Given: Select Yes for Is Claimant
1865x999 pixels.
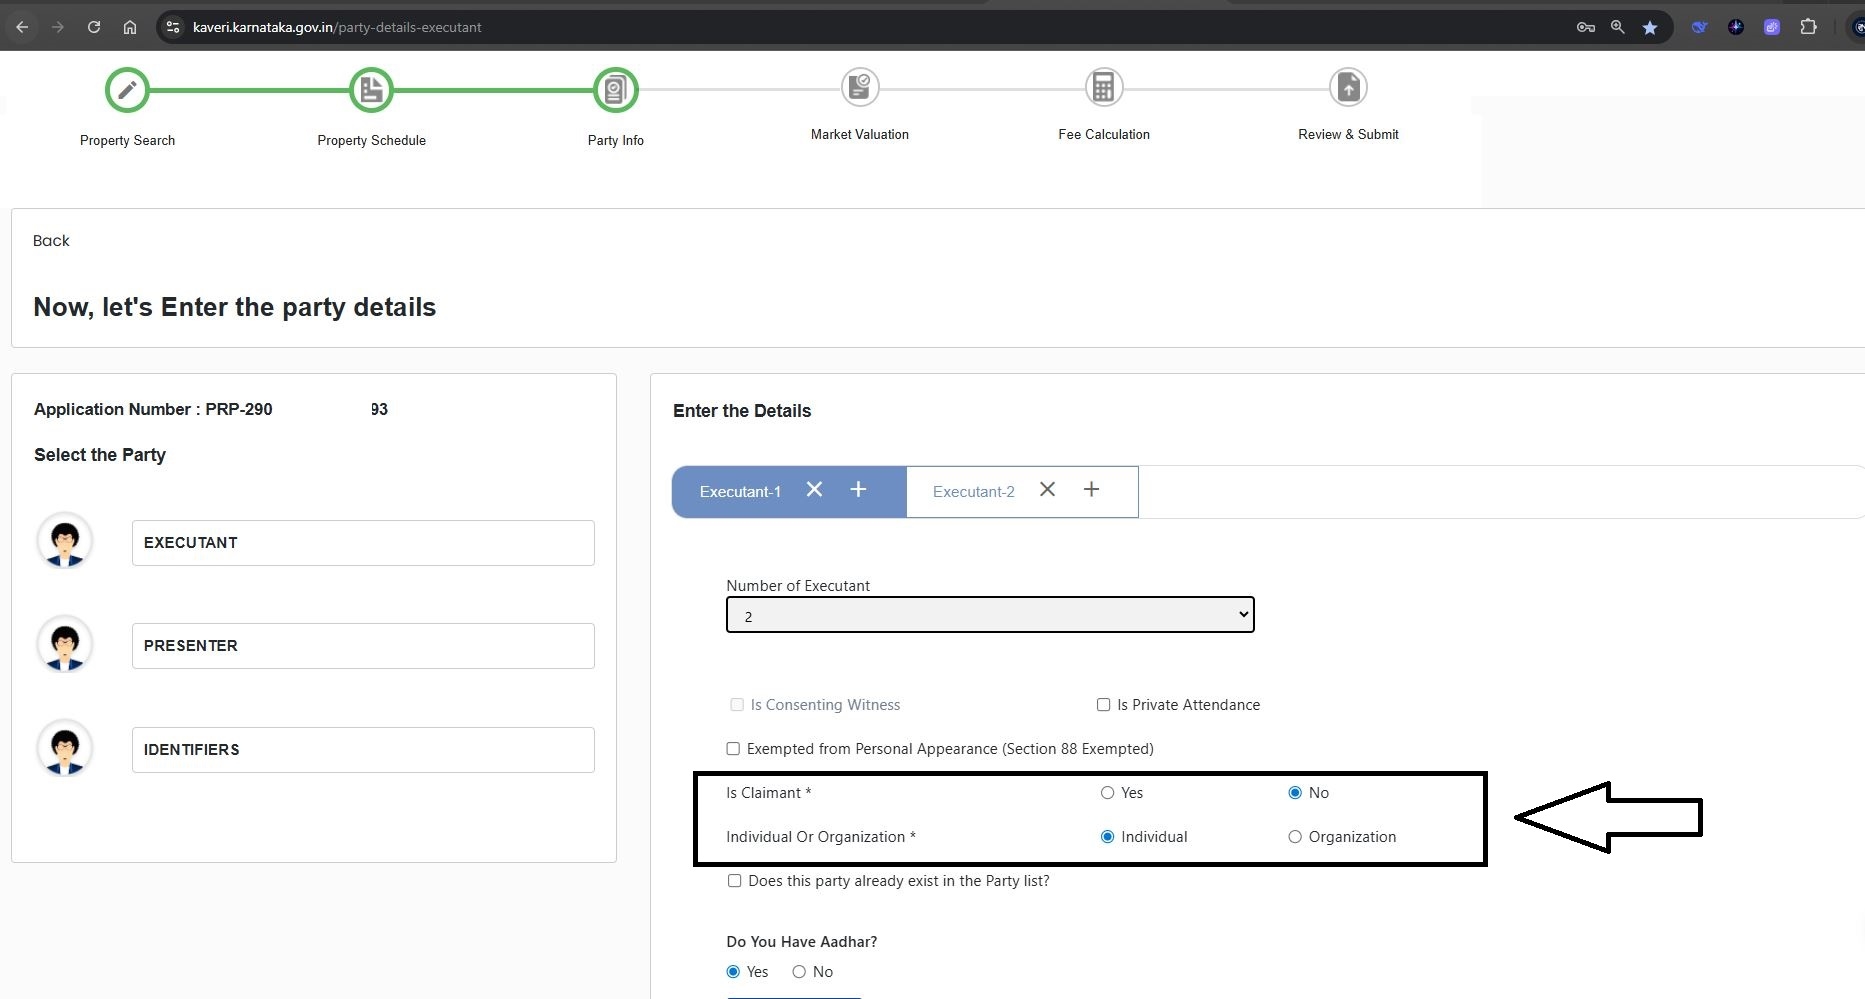Looking at the screenshot, I should [x=1107, y=793].
